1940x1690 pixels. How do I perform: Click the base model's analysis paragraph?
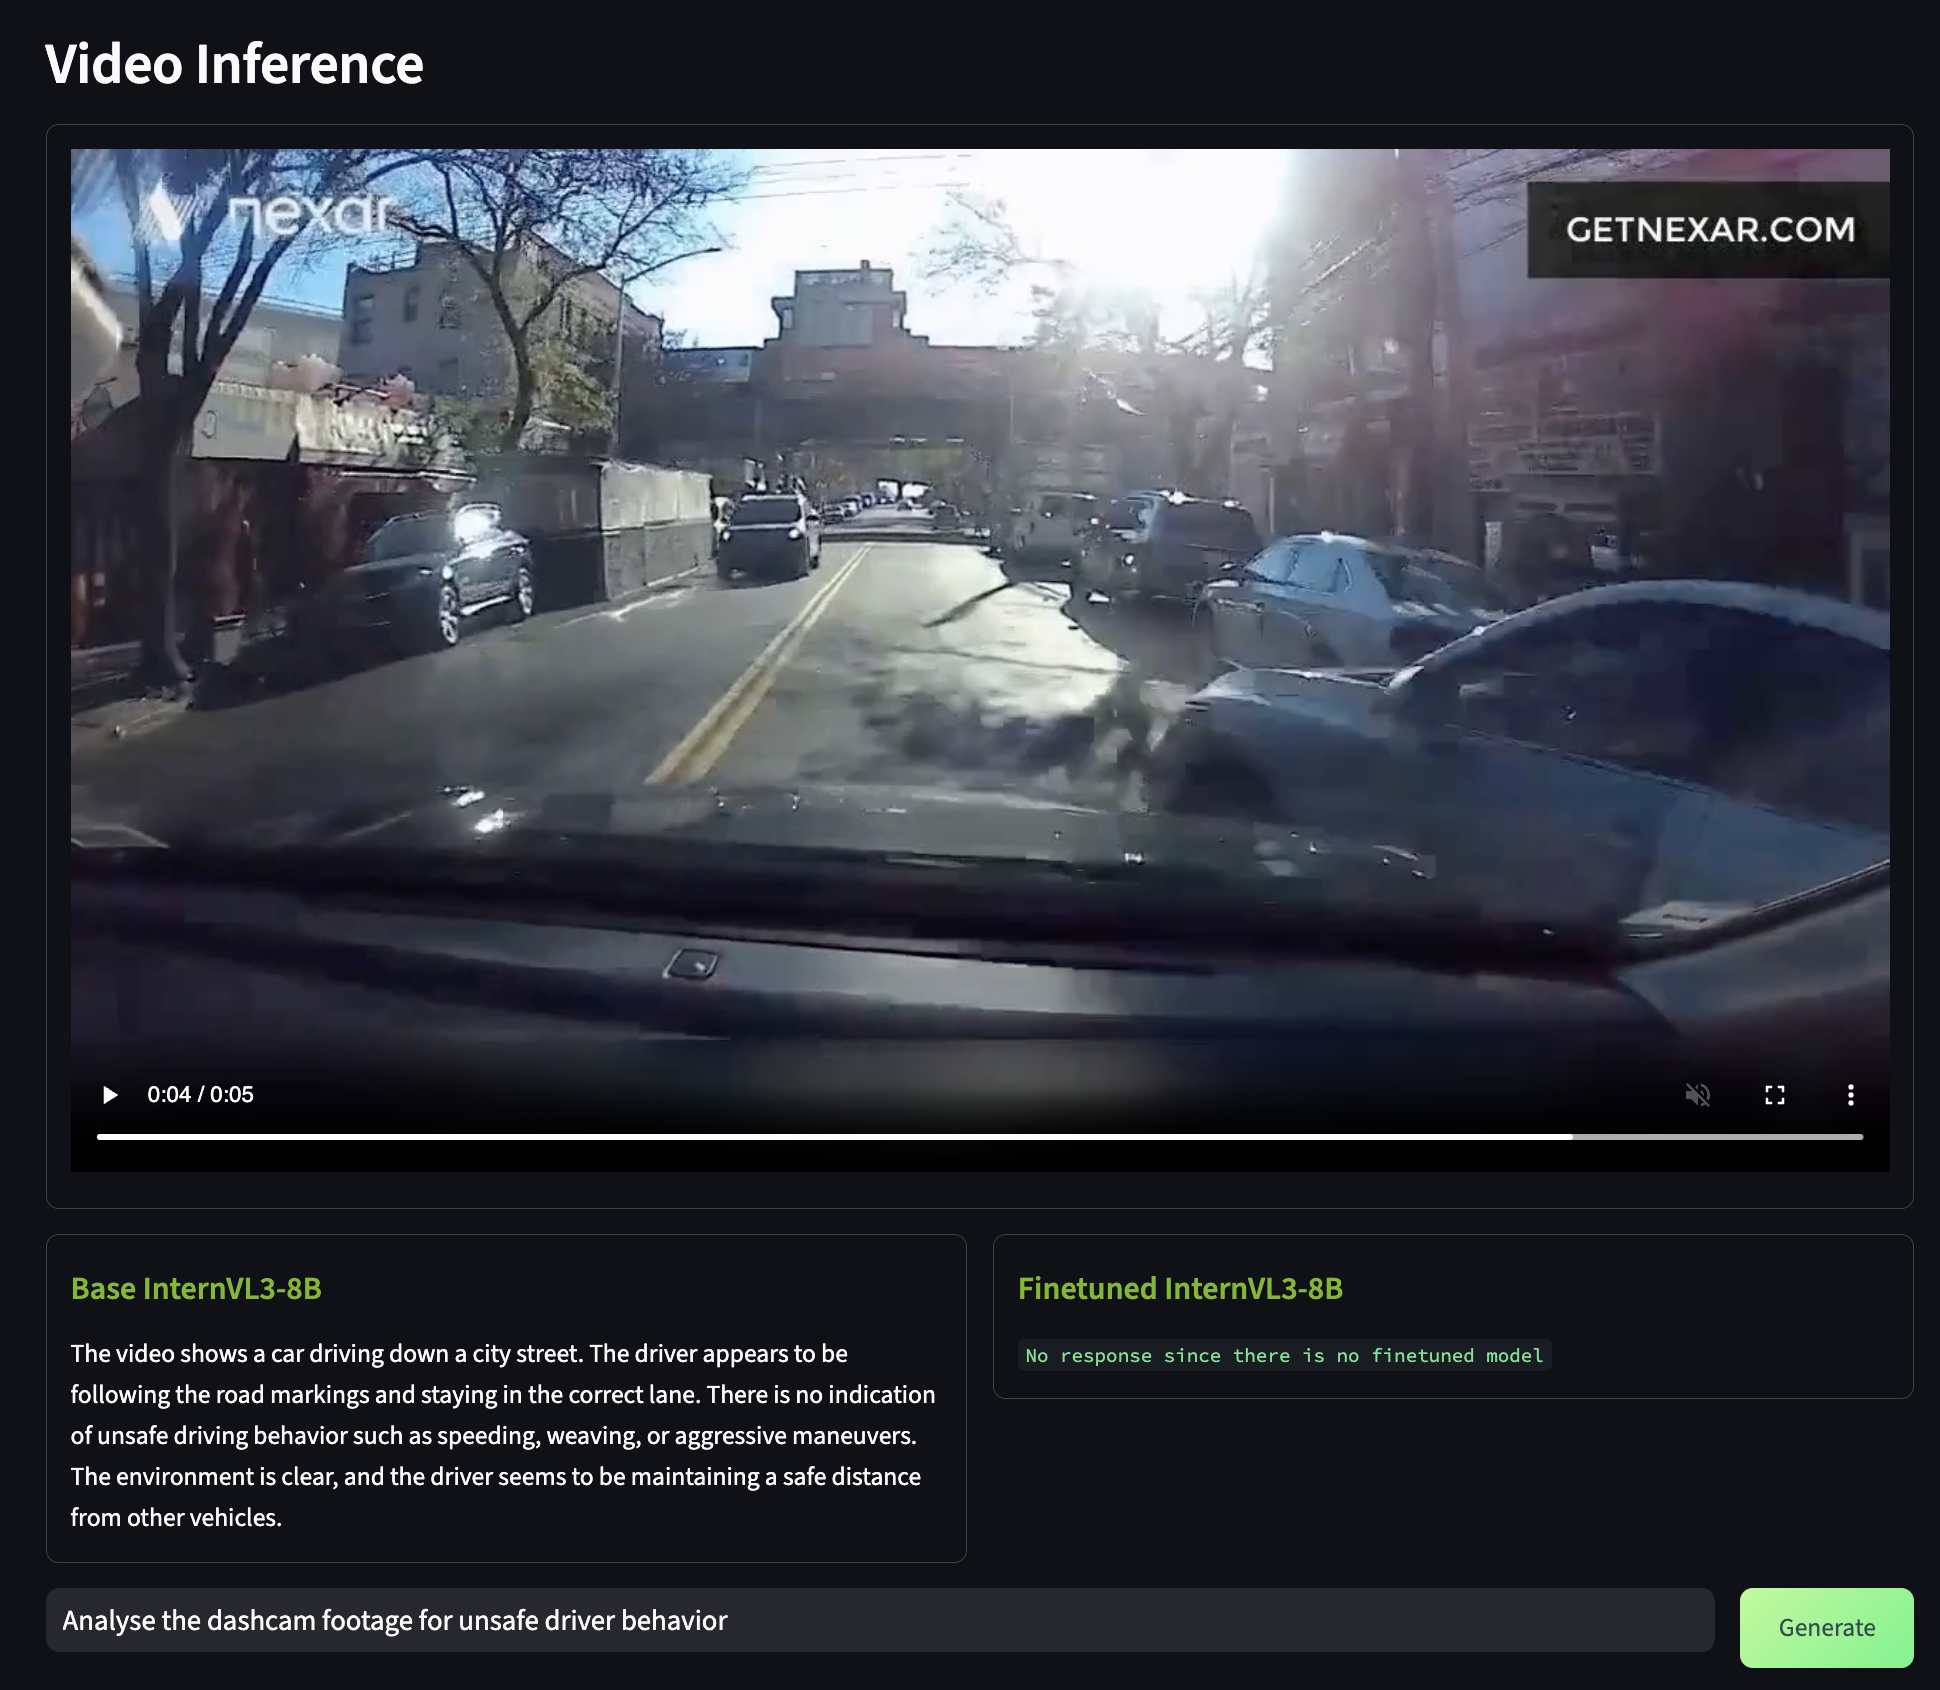pyautogui.click(x=500, y=1435)
